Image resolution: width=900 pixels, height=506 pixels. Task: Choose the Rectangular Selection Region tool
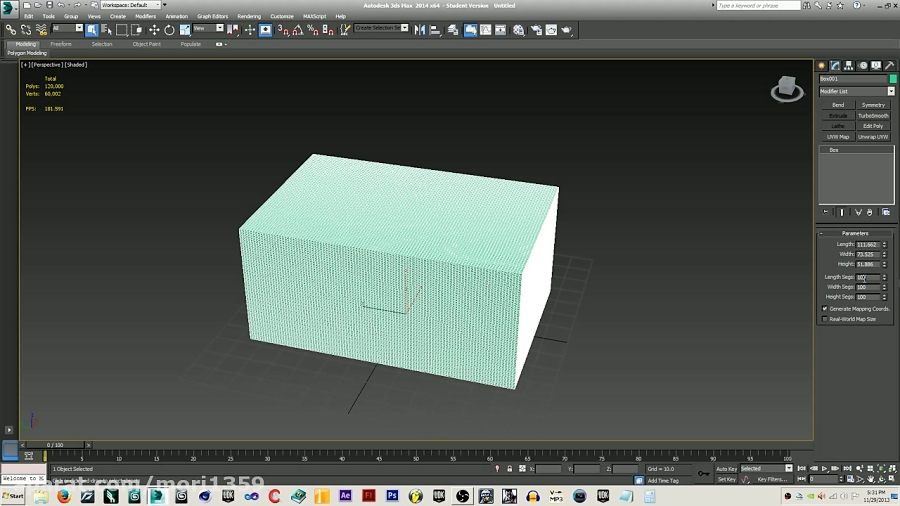(x=121, y=30)
